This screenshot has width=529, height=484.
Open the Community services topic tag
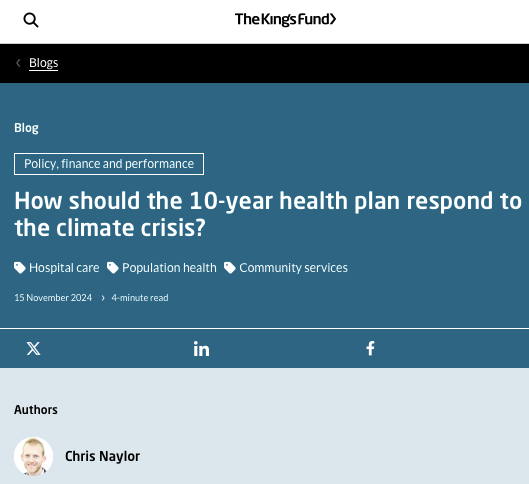click(x=293, y=268)
